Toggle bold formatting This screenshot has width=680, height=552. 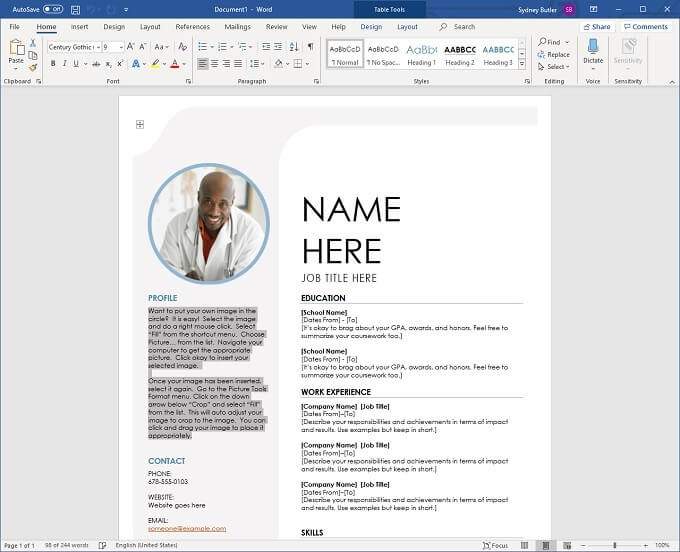(x=53, y=64)
